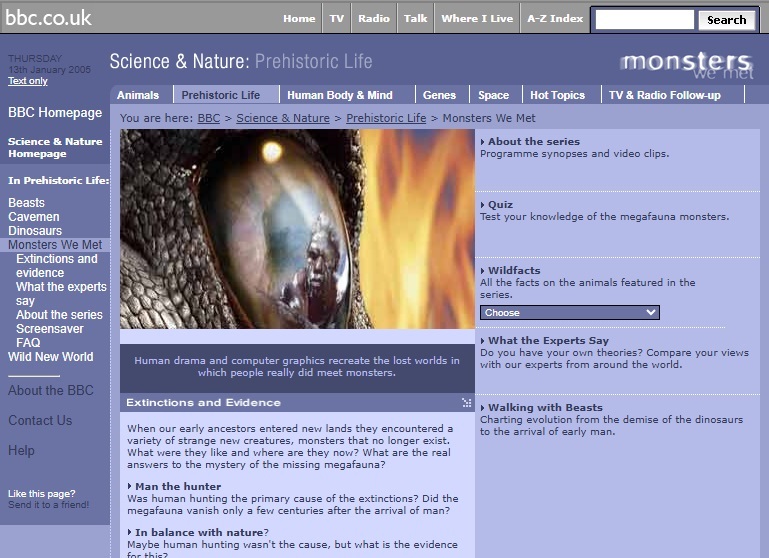Click the BBC breadcrumb link
The image size is (769, 558).
[x=208, y=118]
